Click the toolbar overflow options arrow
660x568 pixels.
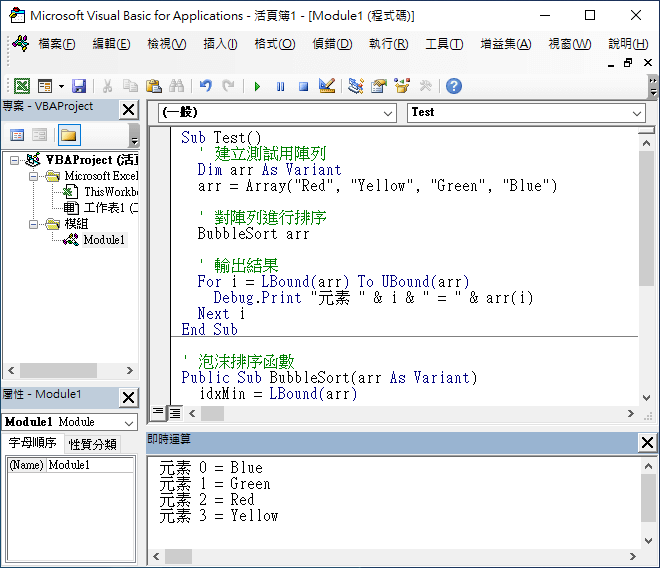(652, 86)
